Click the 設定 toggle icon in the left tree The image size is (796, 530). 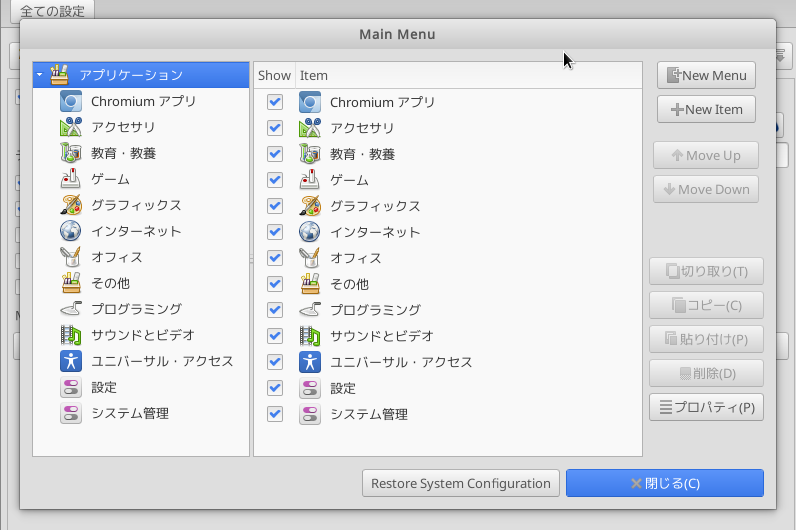click(71, 387)
